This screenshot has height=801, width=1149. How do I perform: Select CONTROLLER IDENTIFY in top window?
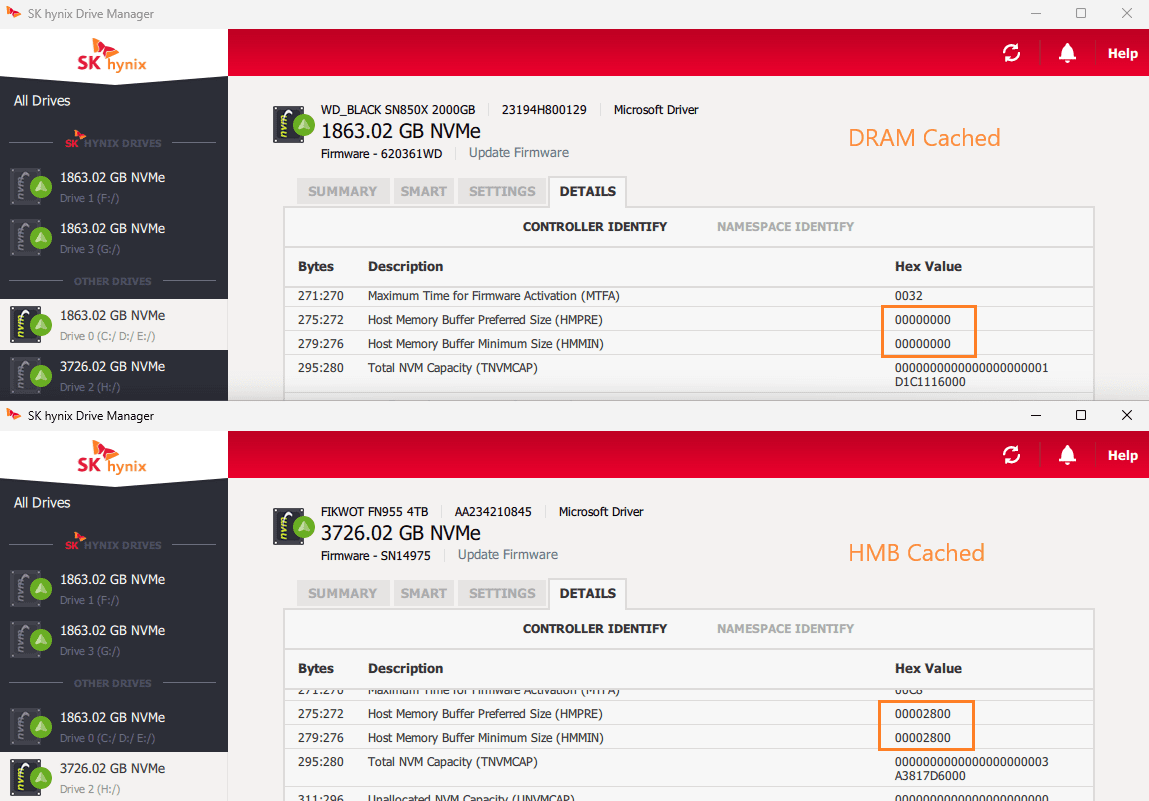coord(594,227)
